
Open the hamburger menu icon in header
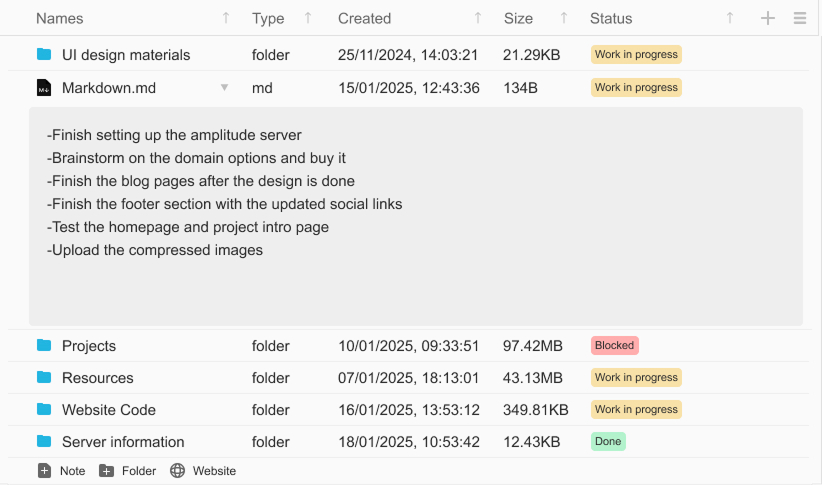799,18
